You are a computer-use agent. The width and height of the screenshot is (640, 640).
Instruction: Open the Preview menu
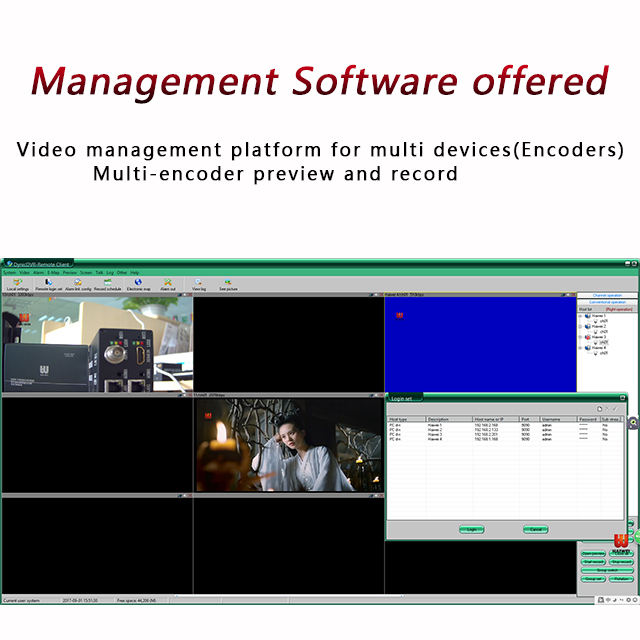70,272
